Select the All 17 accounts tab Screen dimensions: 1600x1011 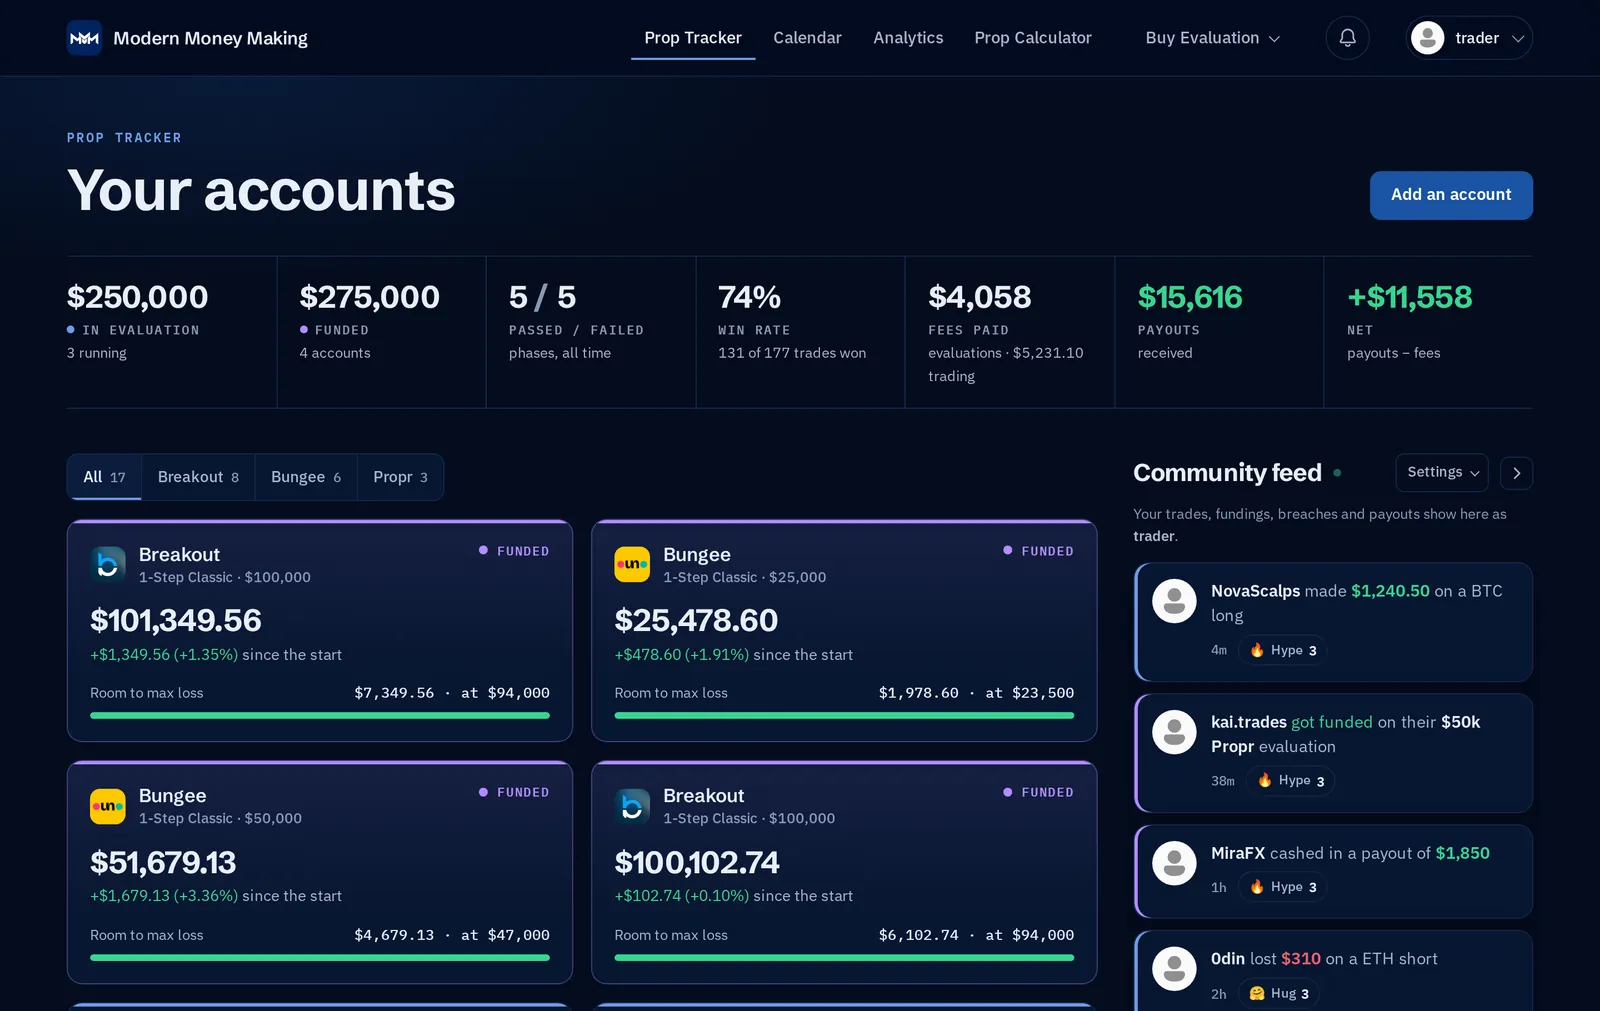click(104, 477)
